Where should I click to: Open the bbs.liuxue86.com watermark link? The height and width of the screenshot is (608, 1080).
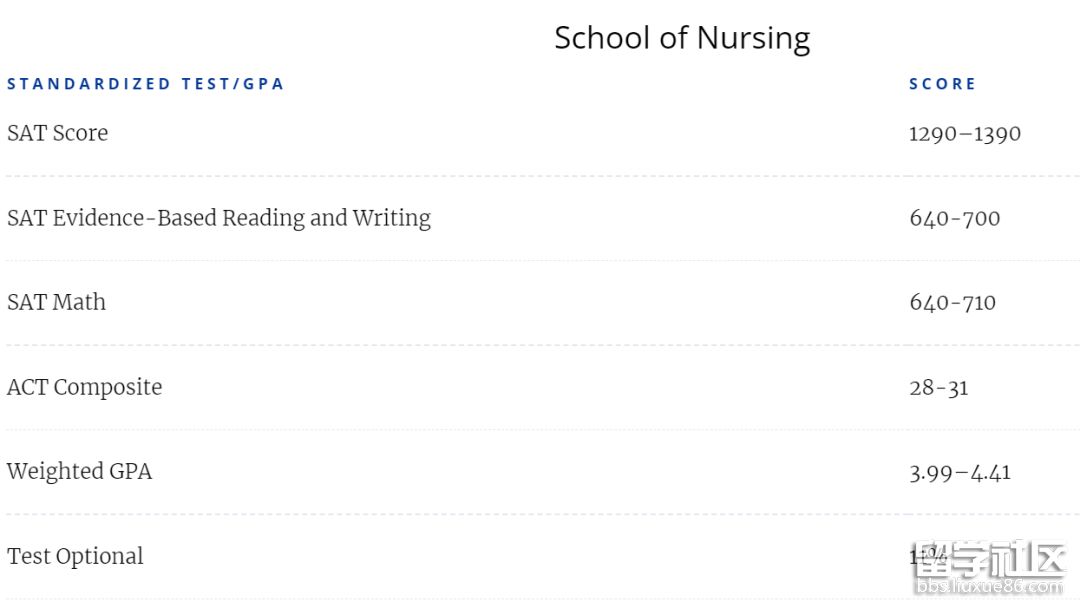pyautogui.click(x=990, y=587)
